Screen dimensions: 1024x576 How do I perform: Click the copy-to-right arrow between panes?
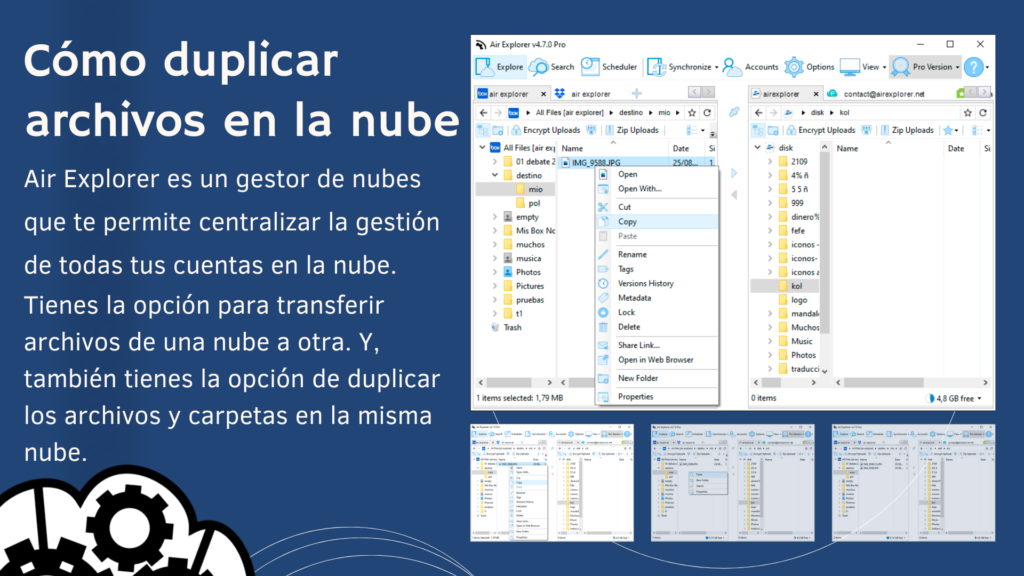click(x=734, y=173)
